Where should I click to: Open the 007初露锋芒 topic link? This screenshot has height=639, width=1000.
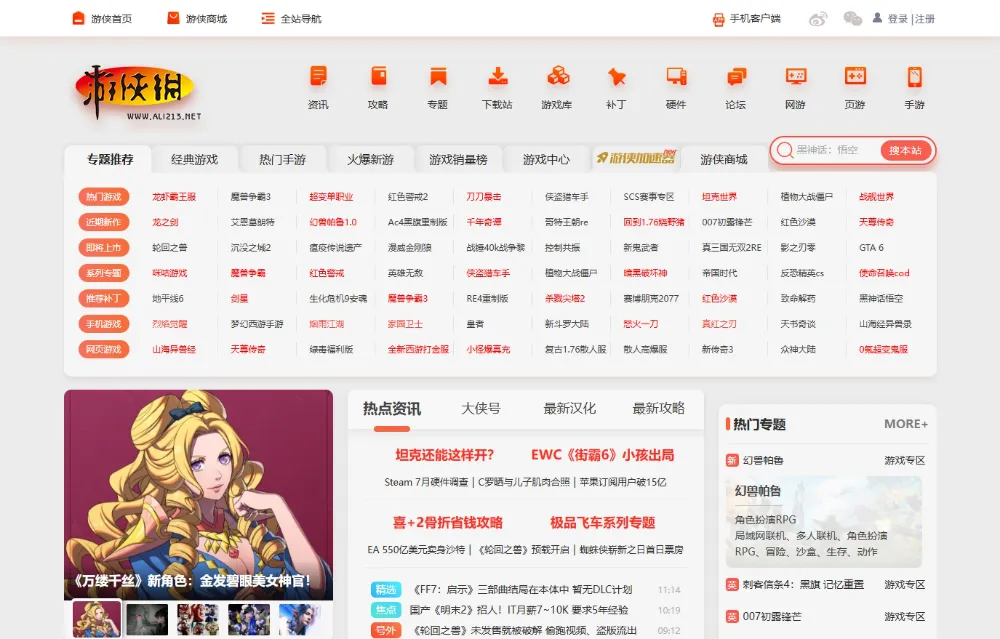tap(772, 617)
